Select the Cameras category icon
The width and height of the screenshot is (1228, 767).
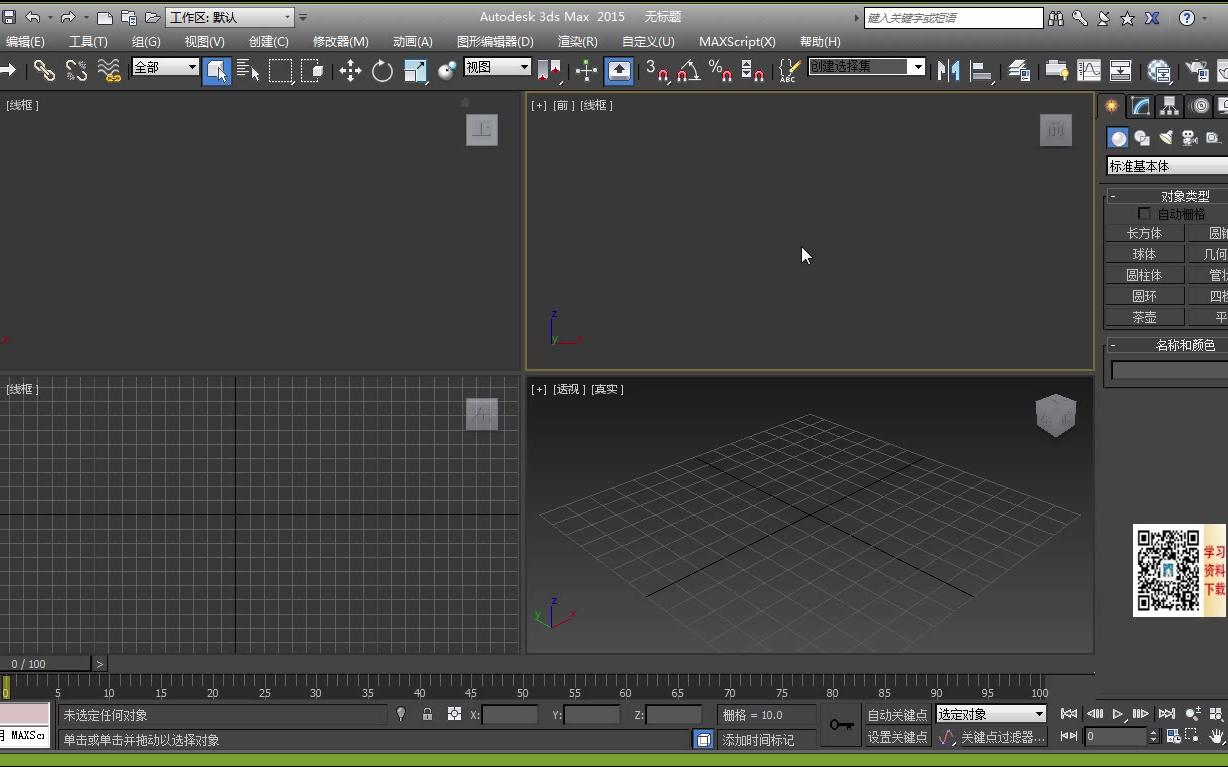(x=1188, y=137)
